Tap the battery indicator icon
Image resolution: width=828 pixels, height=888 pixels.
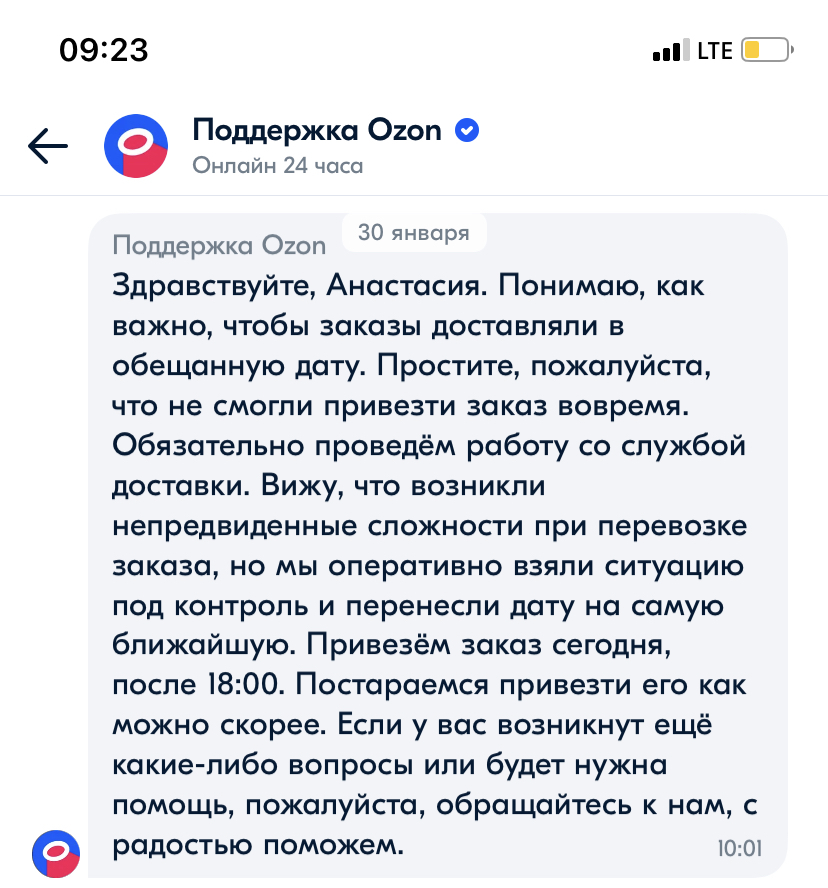pos(765,49)
